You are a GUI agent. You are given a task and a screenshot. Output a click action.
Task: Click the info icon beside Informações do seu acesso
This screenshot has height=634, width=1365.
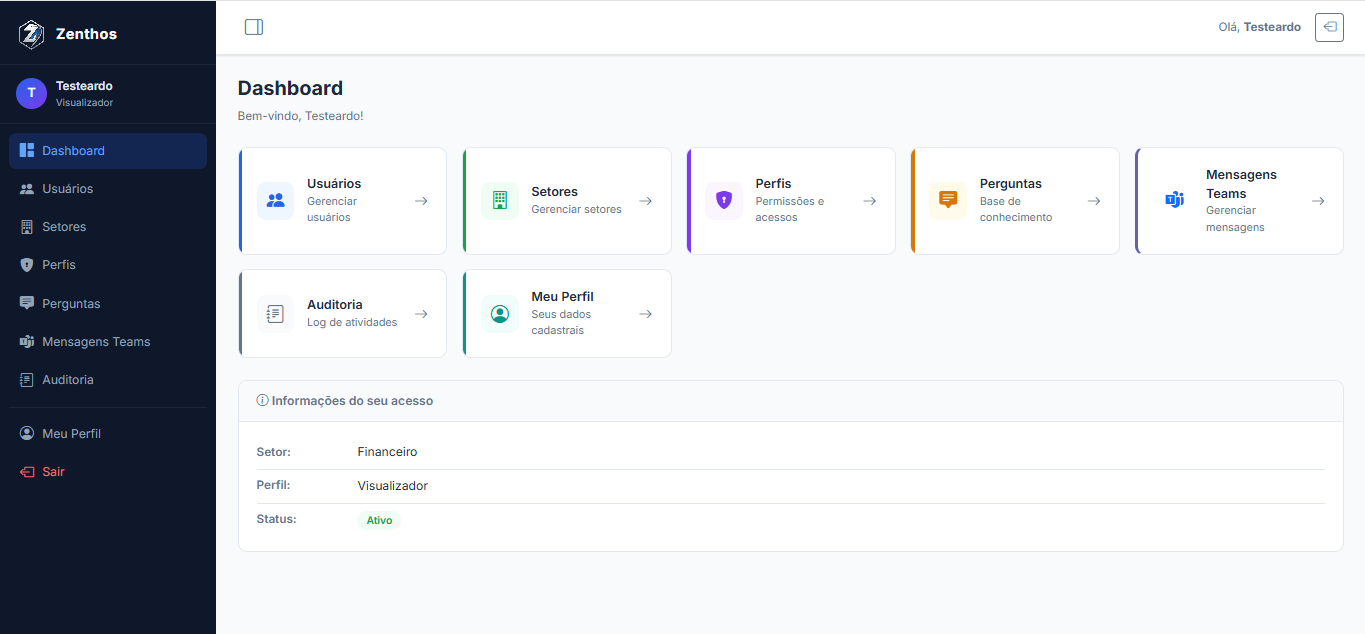(x=263, y=400)
